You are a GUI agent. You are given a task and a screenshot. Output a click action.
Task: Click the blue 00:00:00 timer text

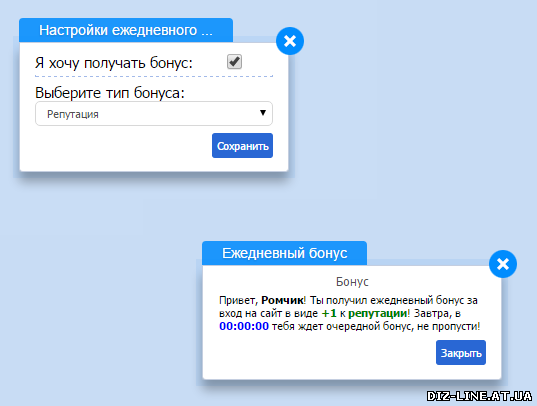pos(244,326)
